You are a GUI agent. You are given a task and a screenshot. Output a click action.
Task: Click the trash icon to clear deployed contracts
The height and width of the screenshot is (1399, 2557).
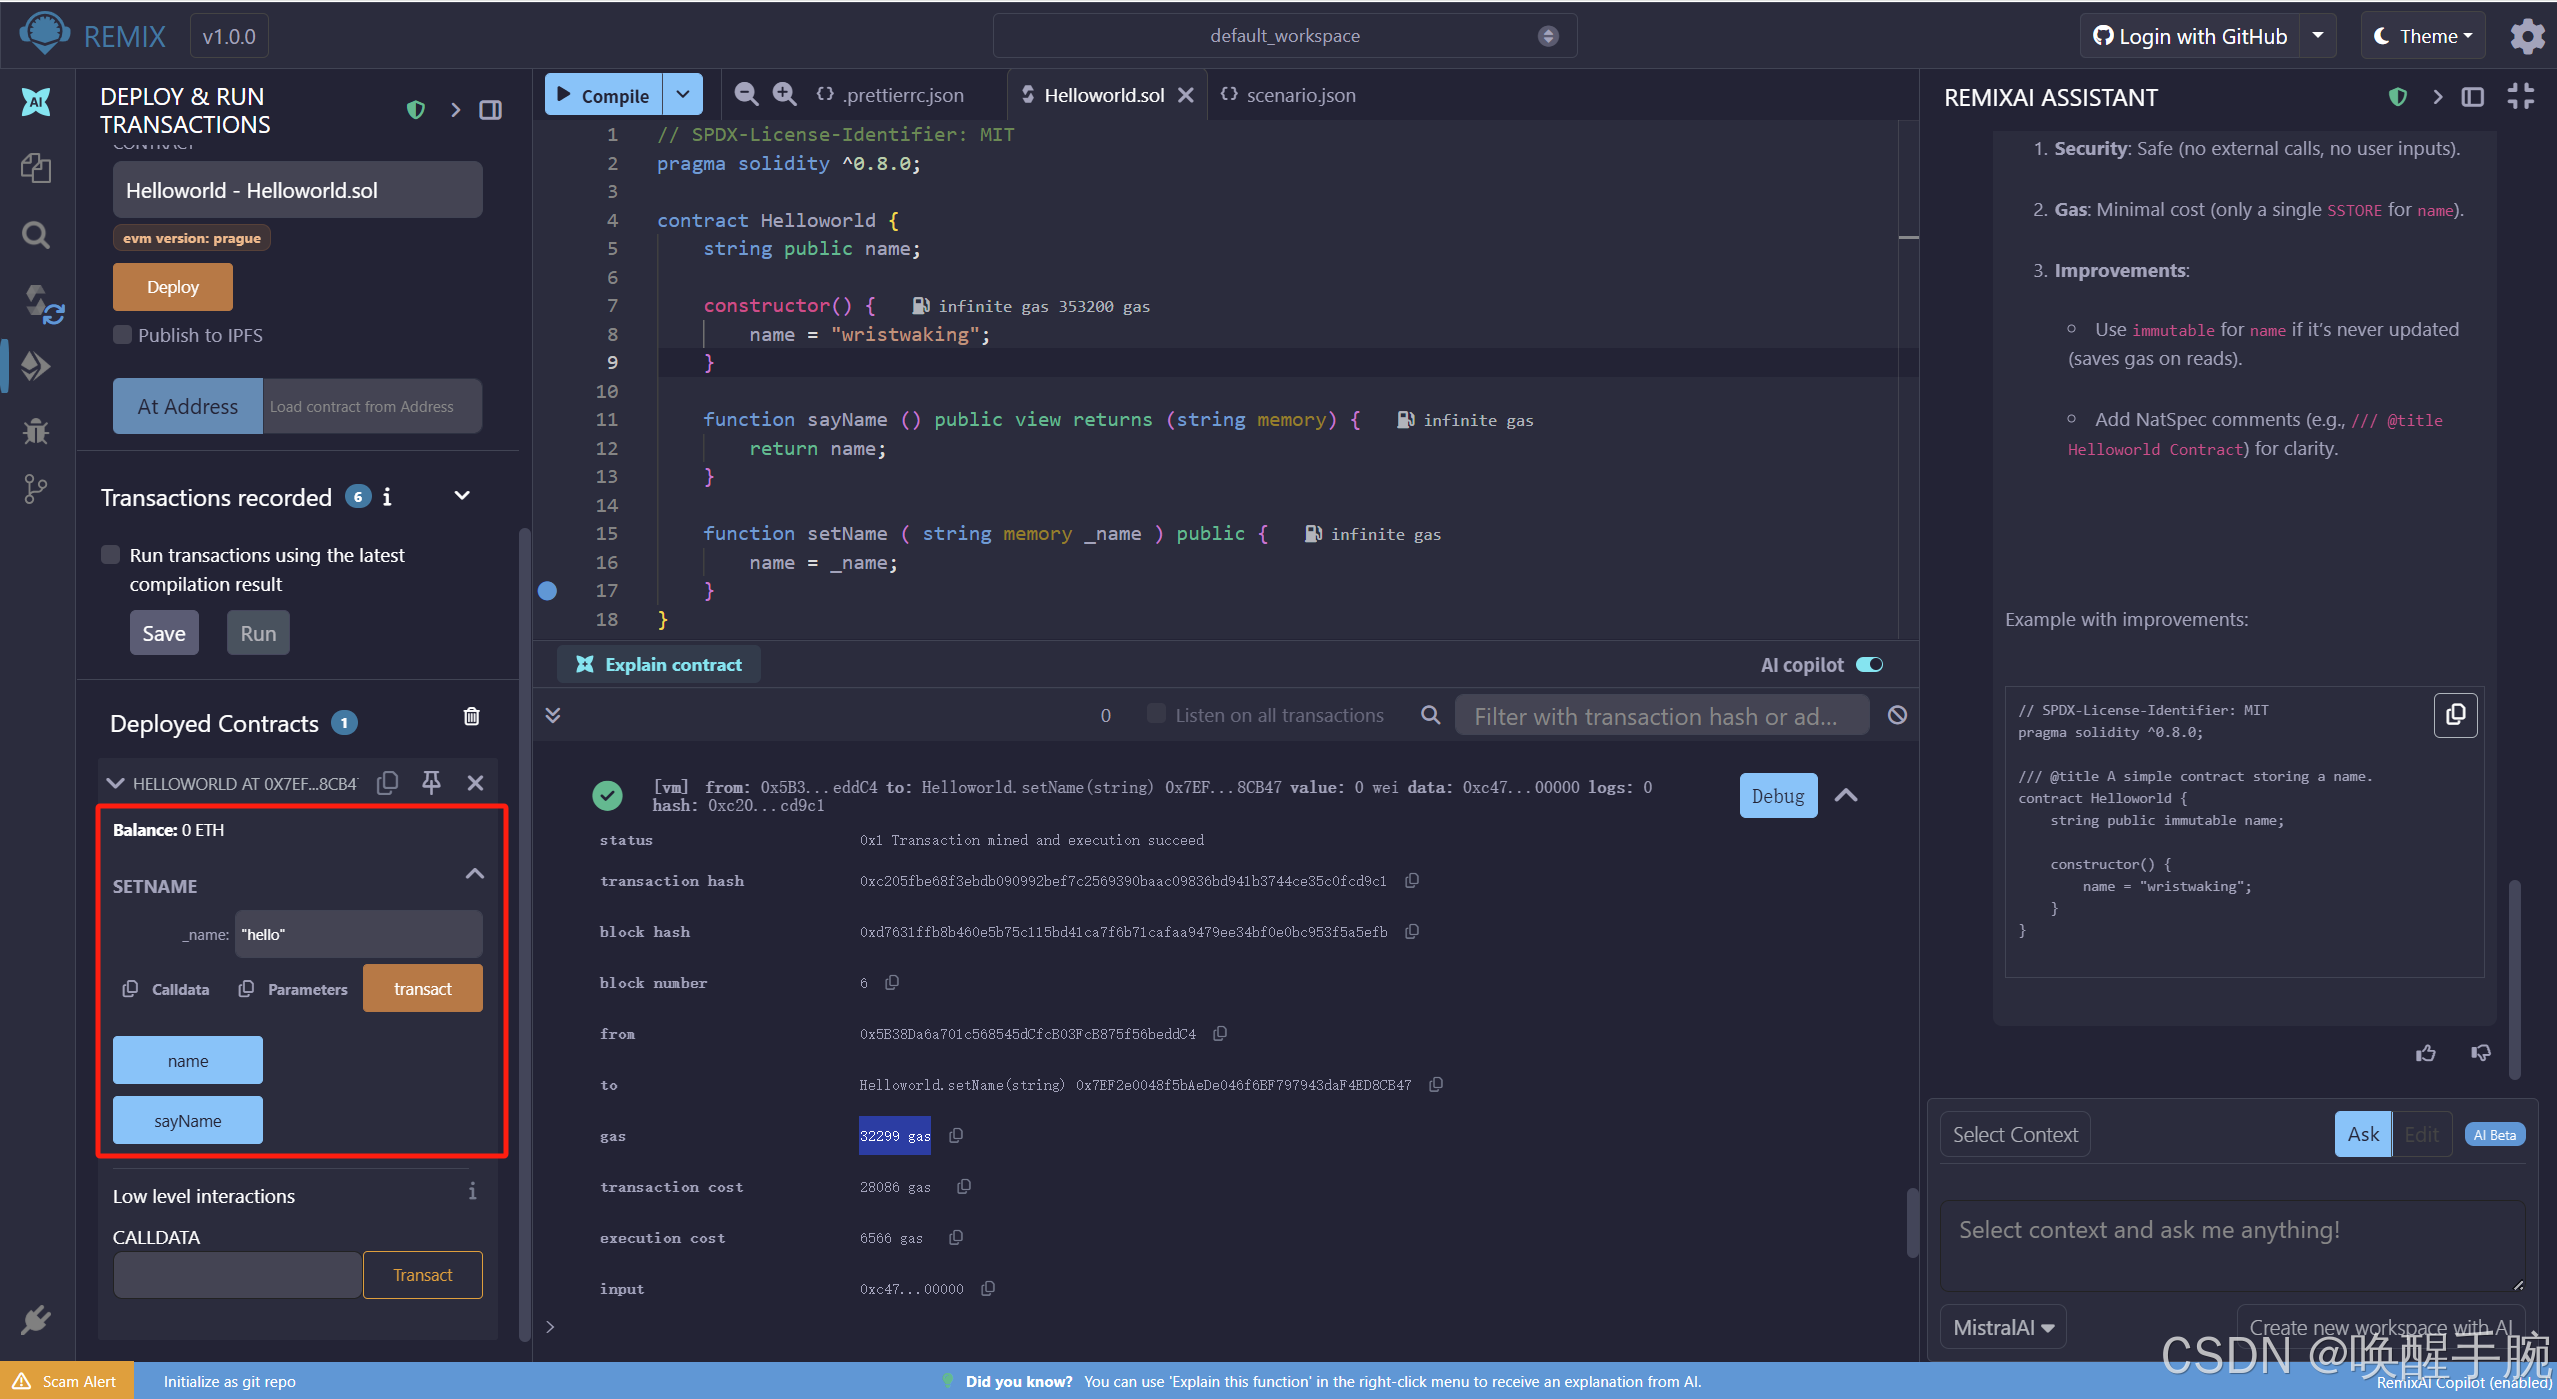472,716
